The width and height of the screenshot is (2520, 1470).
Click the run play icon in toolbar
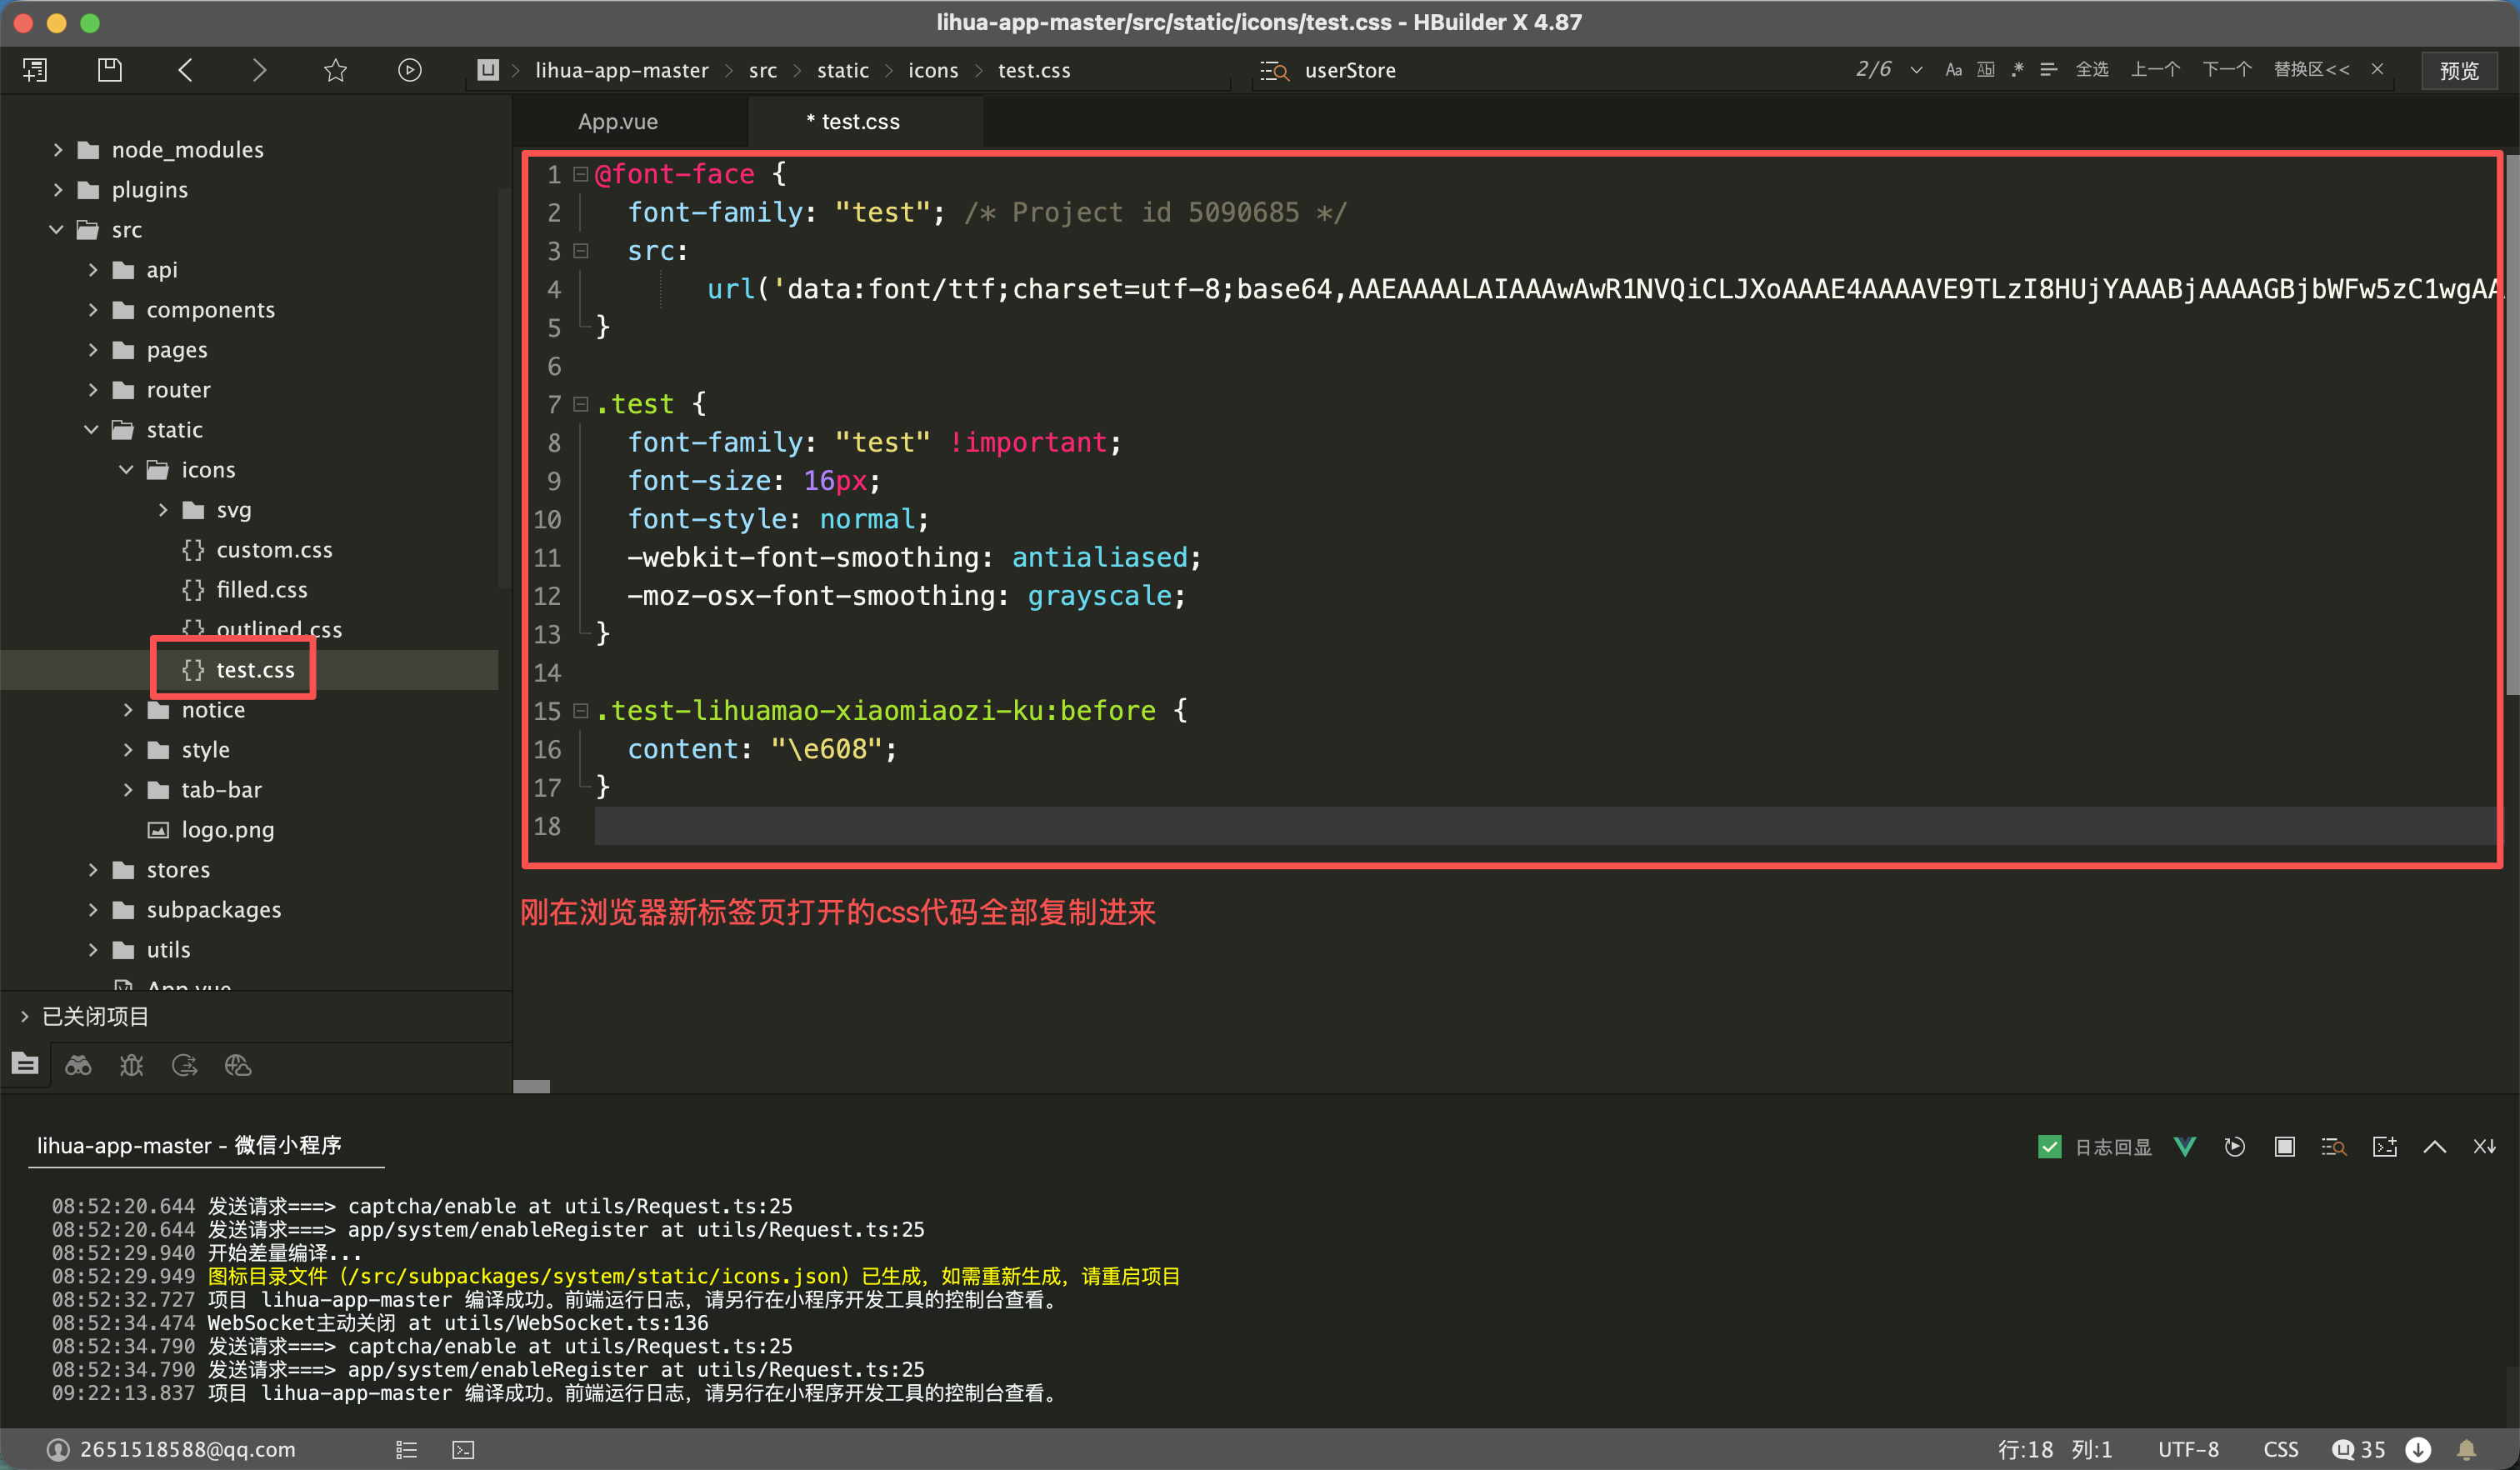[x=409, y=70]
